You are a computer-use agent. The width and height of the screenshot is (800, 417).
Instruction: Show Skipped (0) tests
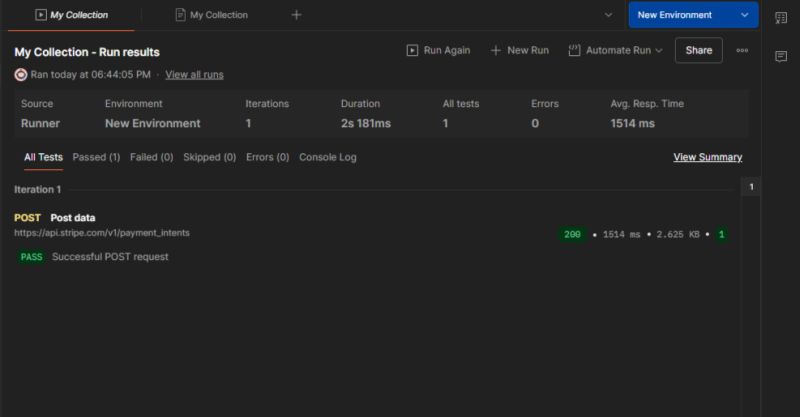[x=210, y=158]
